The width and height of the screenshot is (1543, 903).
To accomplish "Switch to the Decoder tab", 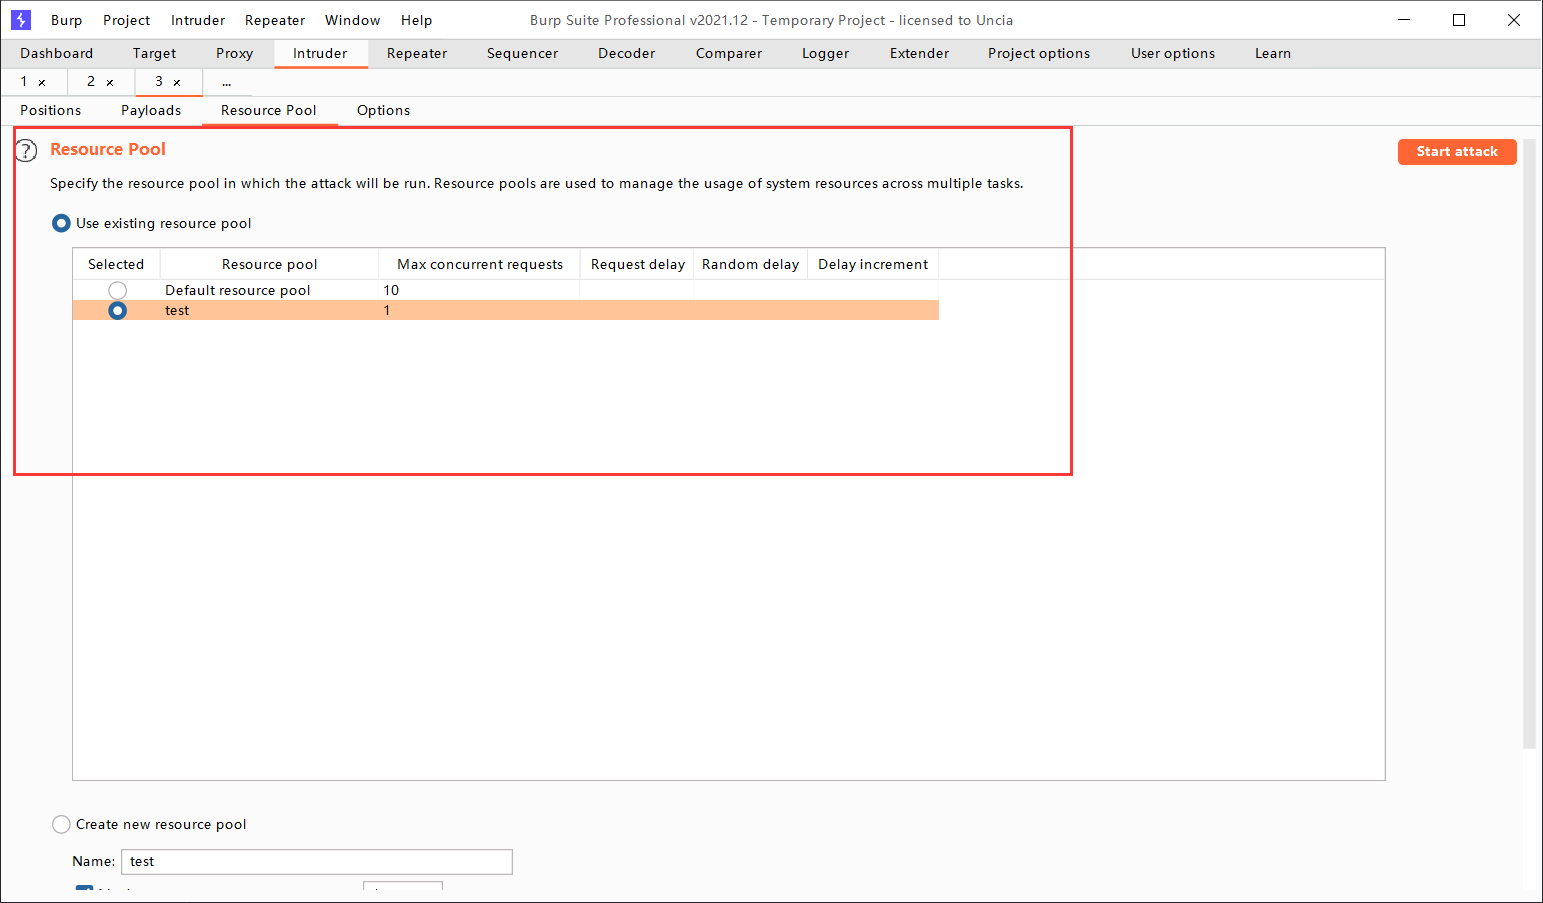I will pos(627,54).
